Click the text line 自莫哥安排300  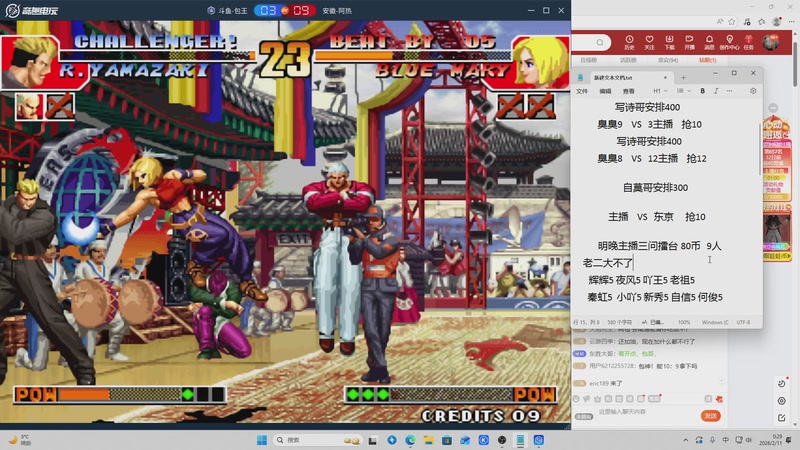pyautogui.click(x=655, y=188)
